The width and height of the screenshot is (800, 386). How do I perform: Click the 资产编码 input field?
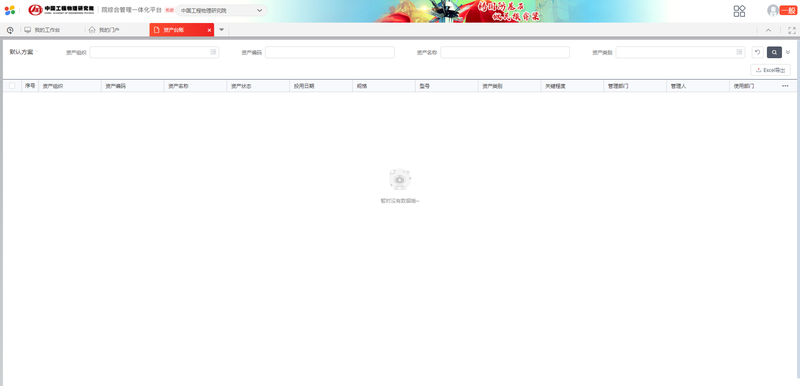(x=330, y=52)
